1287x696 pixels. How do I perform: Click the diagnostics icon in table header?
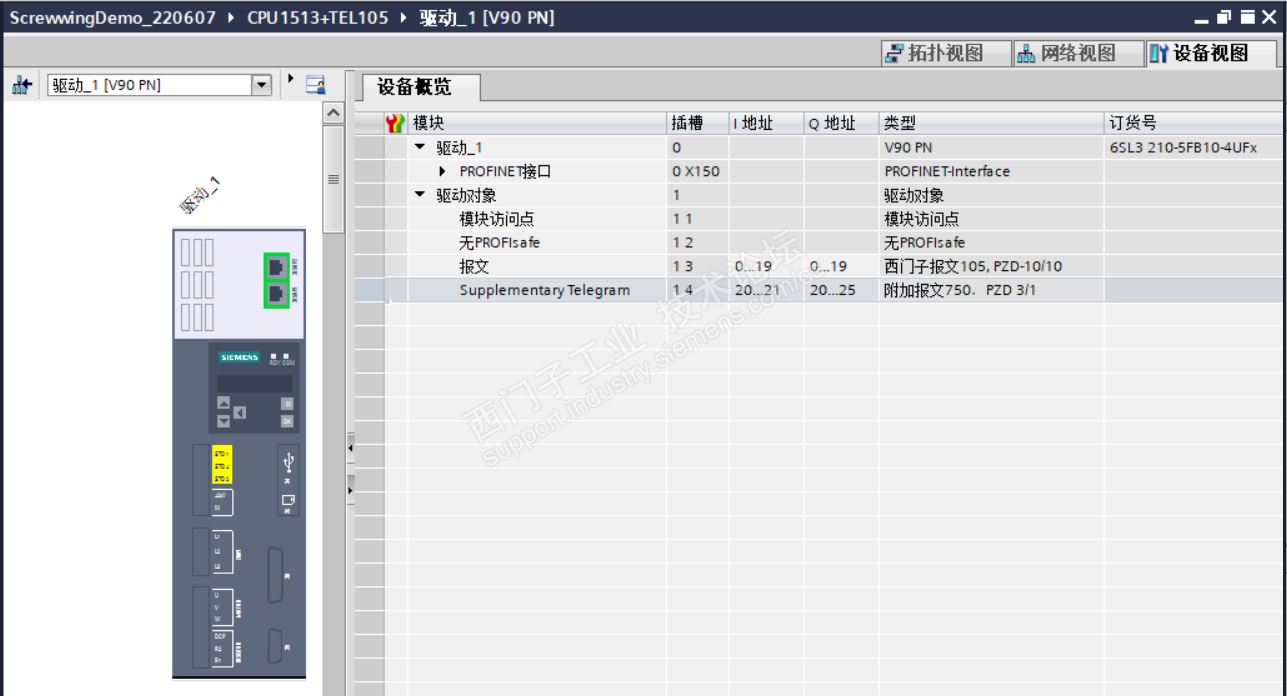tap(395, 124)
